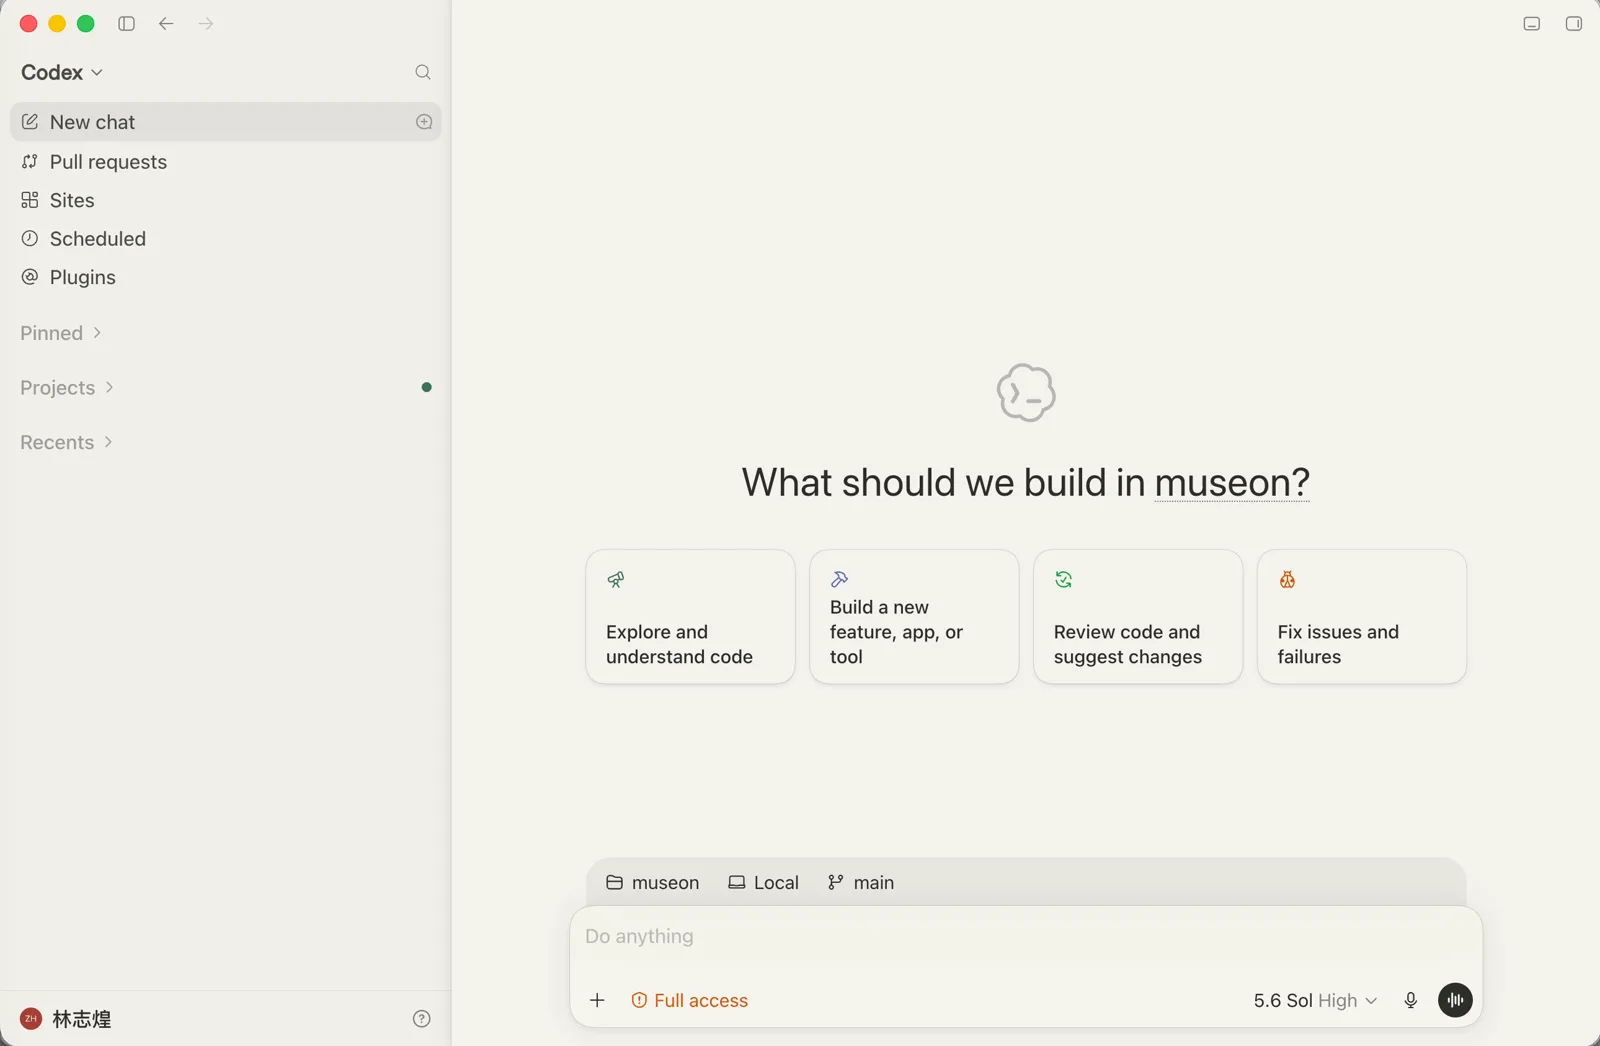The image size is (1600, 1046).
Task: Start a New chat
Action: pyautogui.click(x=225, y=122)
